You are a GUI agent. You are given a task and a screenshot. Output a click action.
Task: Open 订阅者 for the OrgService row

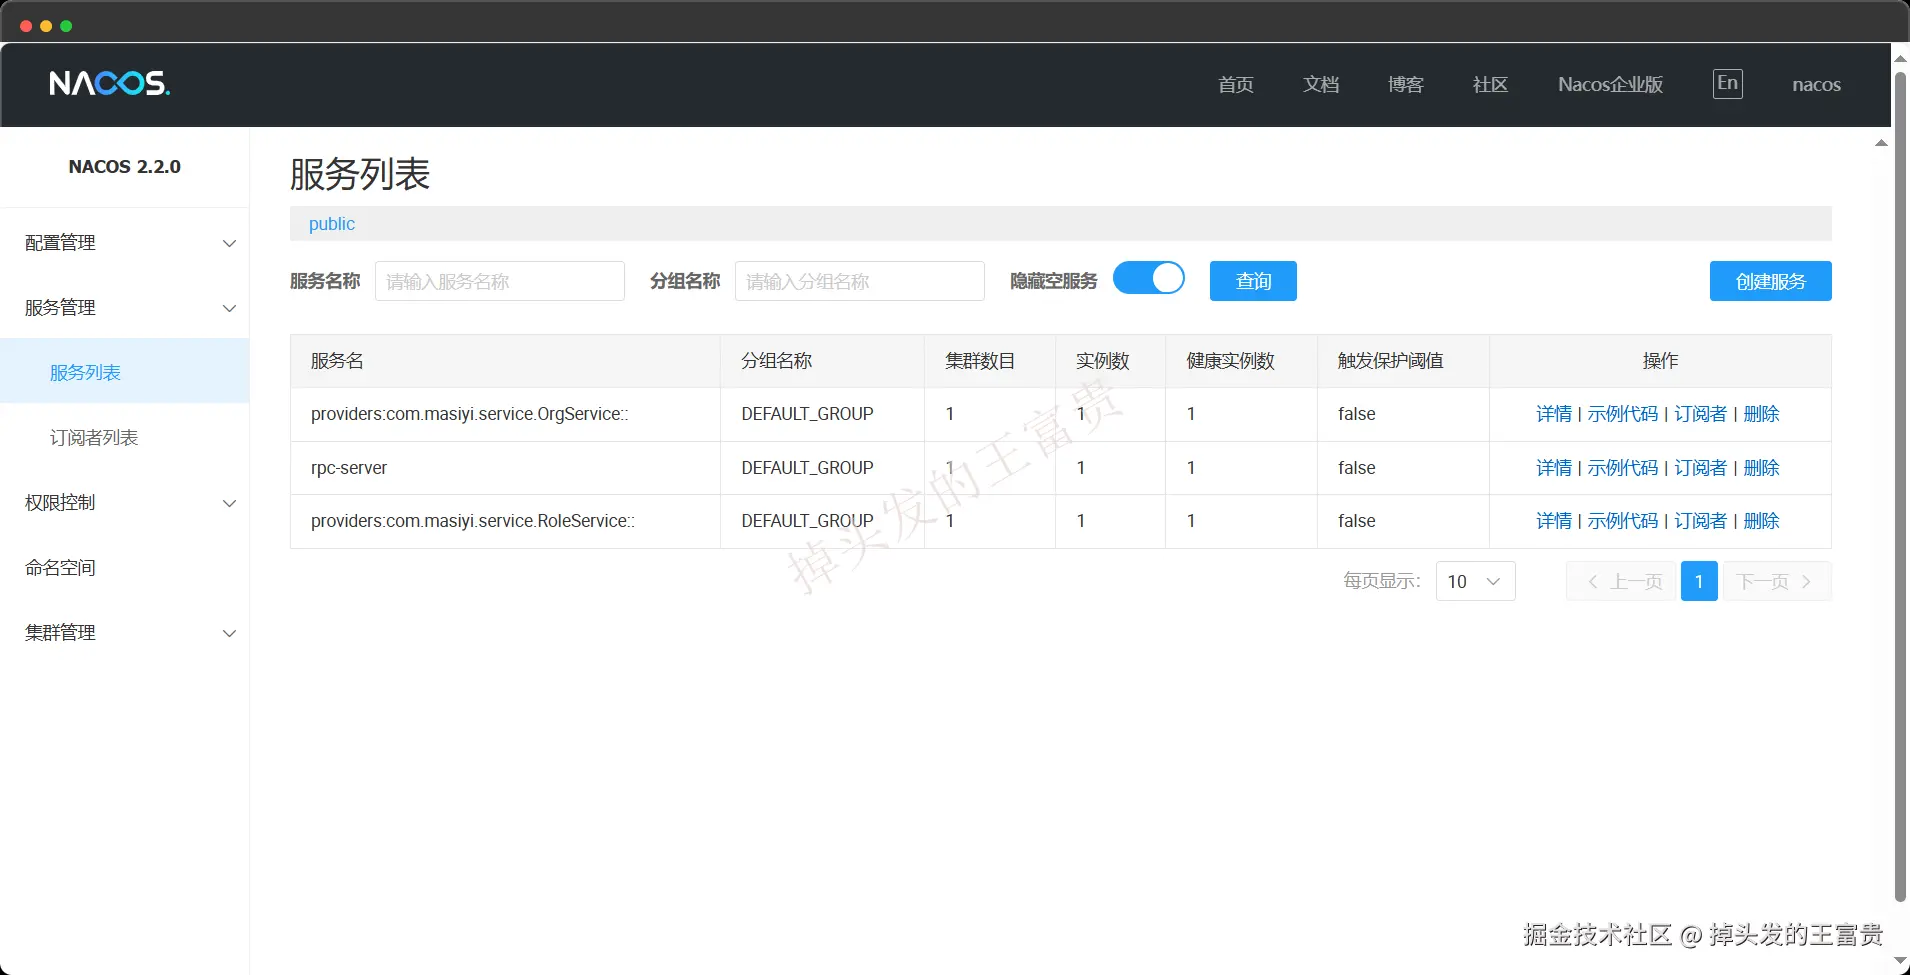tap(1701, 414)
